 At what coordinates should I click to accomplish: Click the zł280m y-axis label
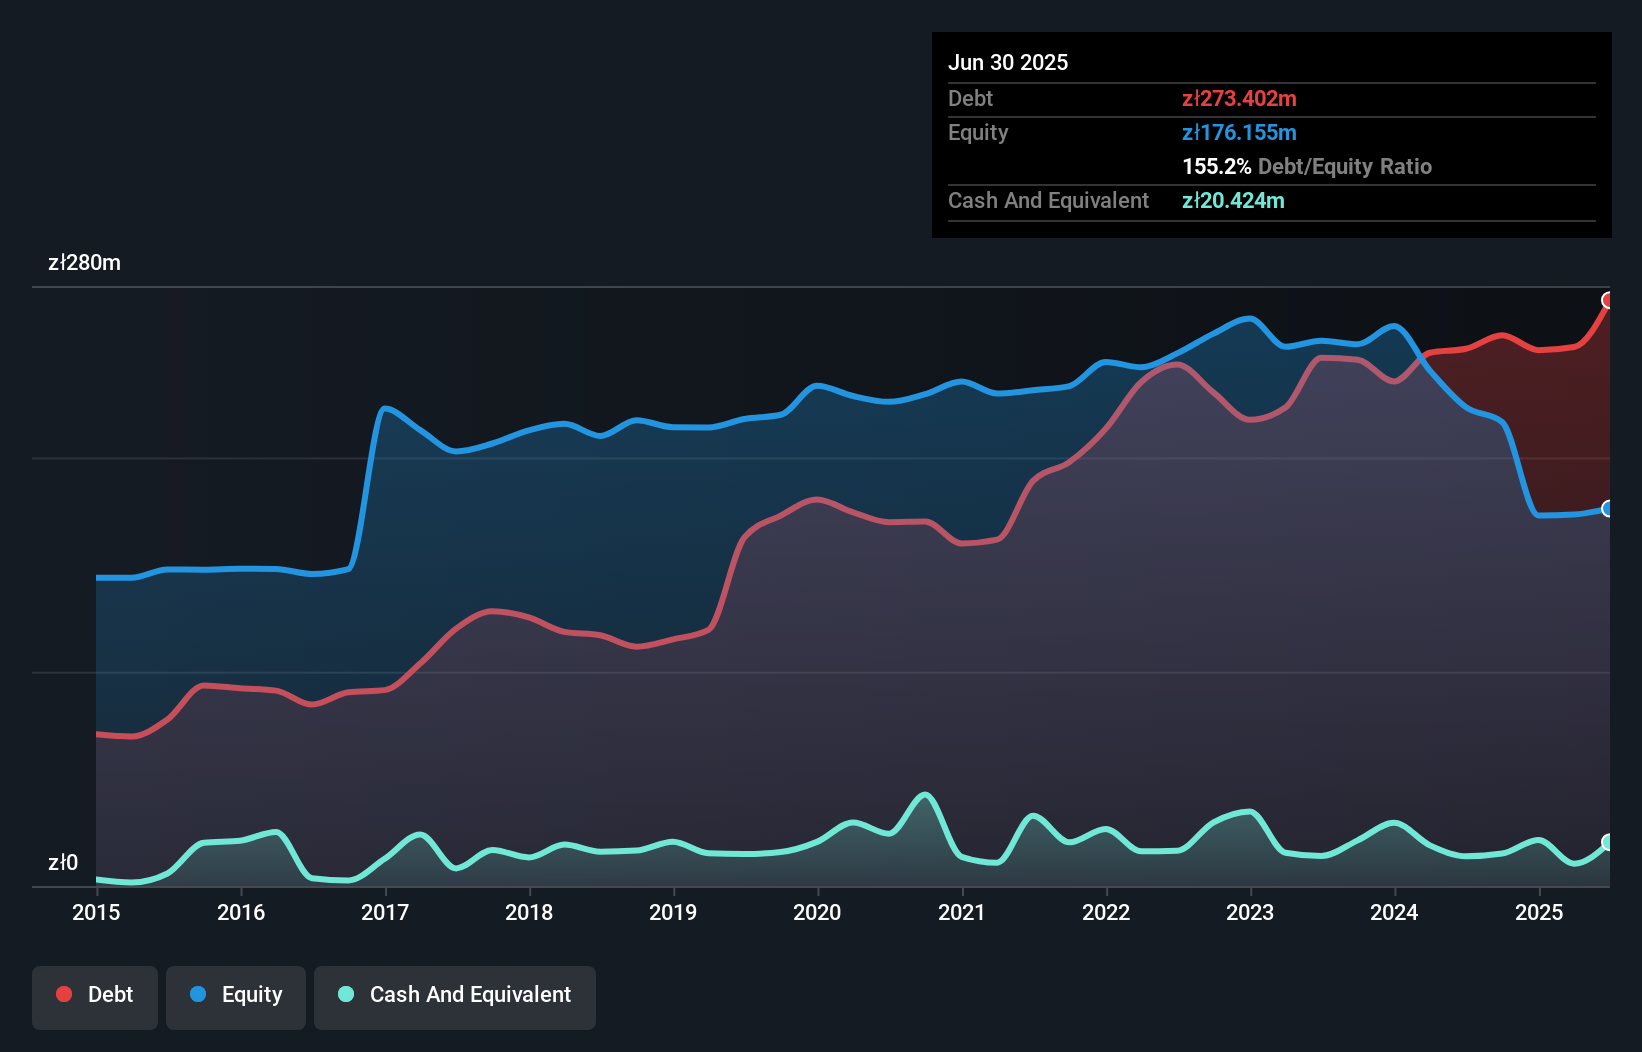[x=84, y=263]
